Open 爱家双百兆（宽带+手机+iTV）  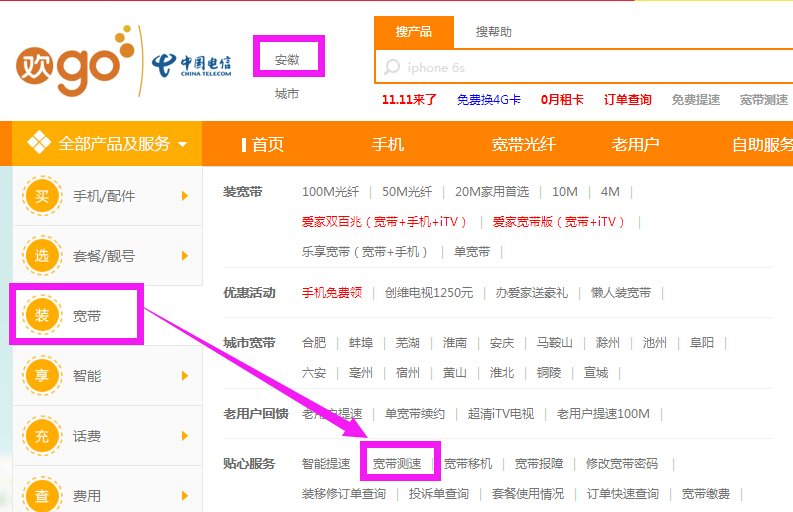coord(384,222)
